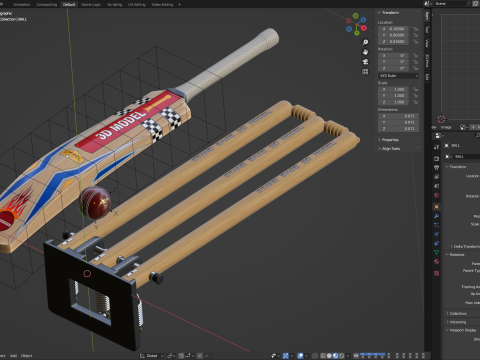Open the World properties tab icon

point(436,195)
